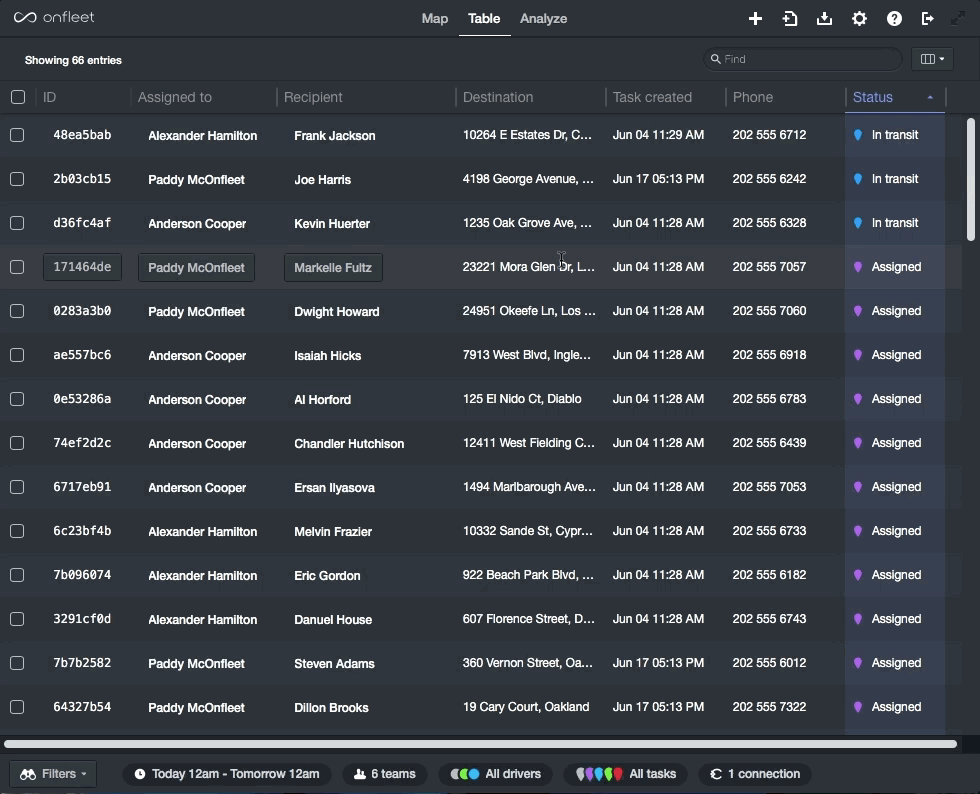Tick the select-all header checkbox

coord(18,97)
